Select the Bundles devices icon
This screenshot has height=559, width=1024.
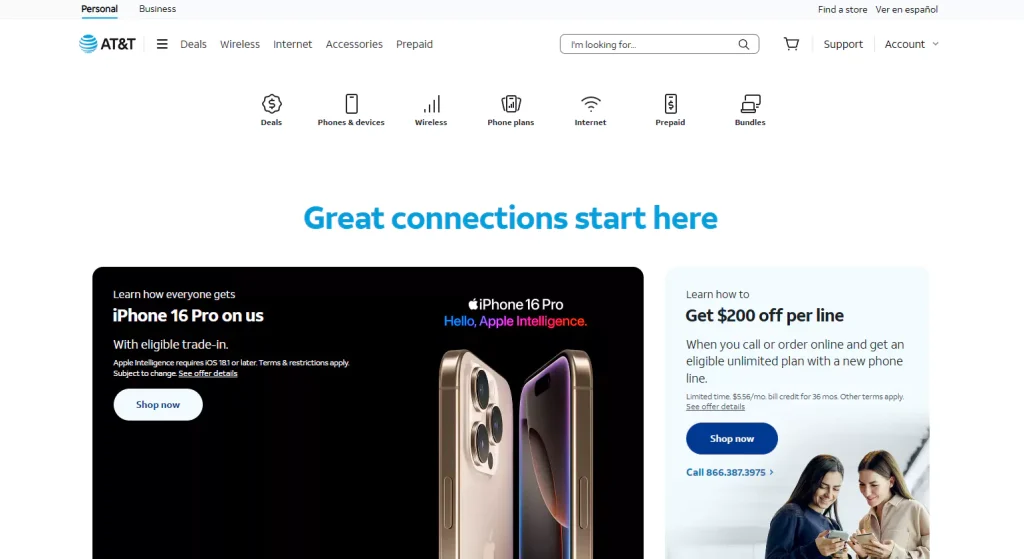coord(750,104)
